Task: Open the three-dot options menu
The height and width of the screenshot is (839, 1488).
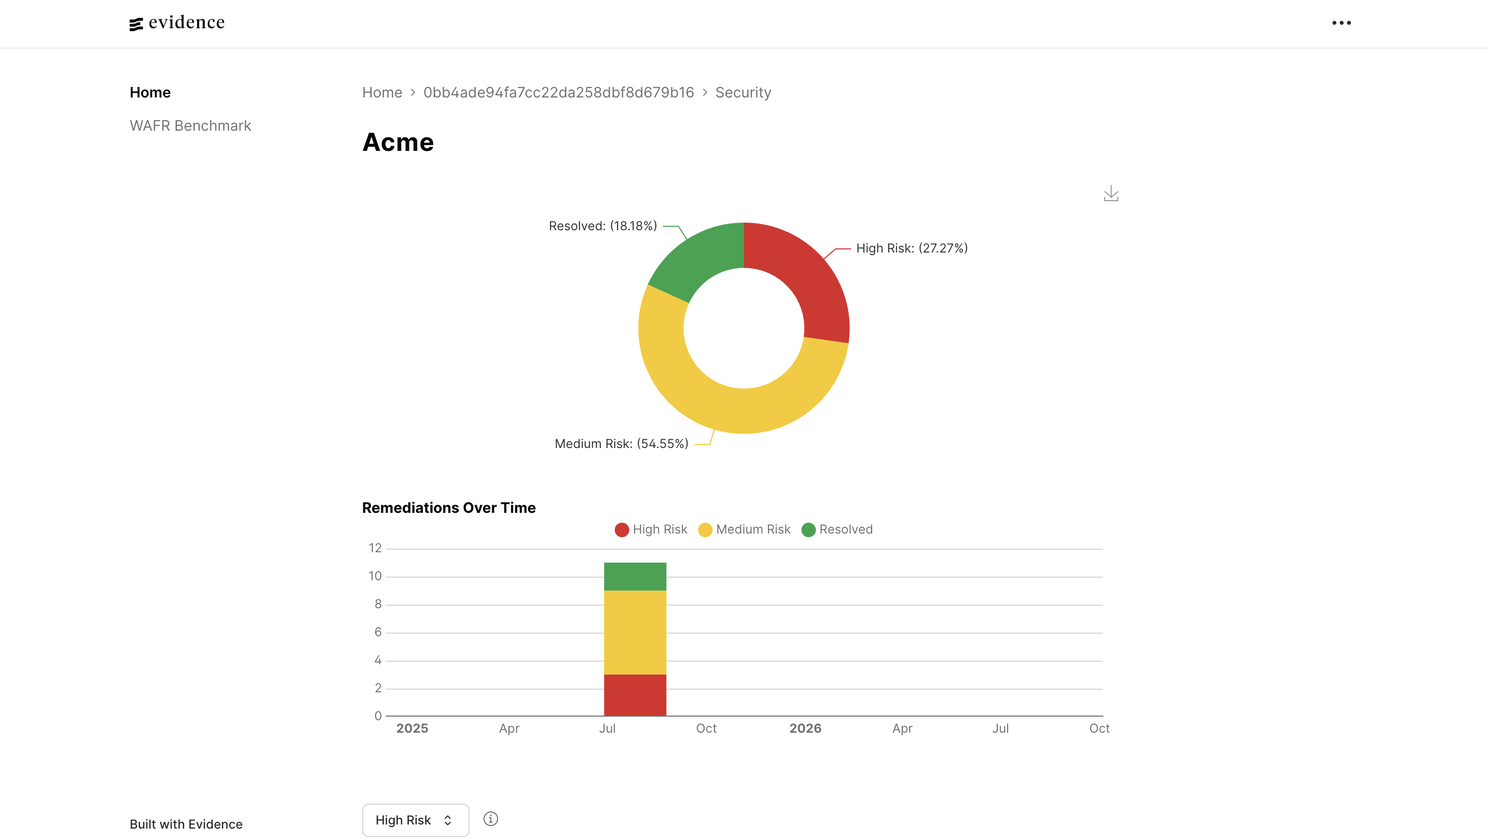Action: click(x=1341, y=23)
